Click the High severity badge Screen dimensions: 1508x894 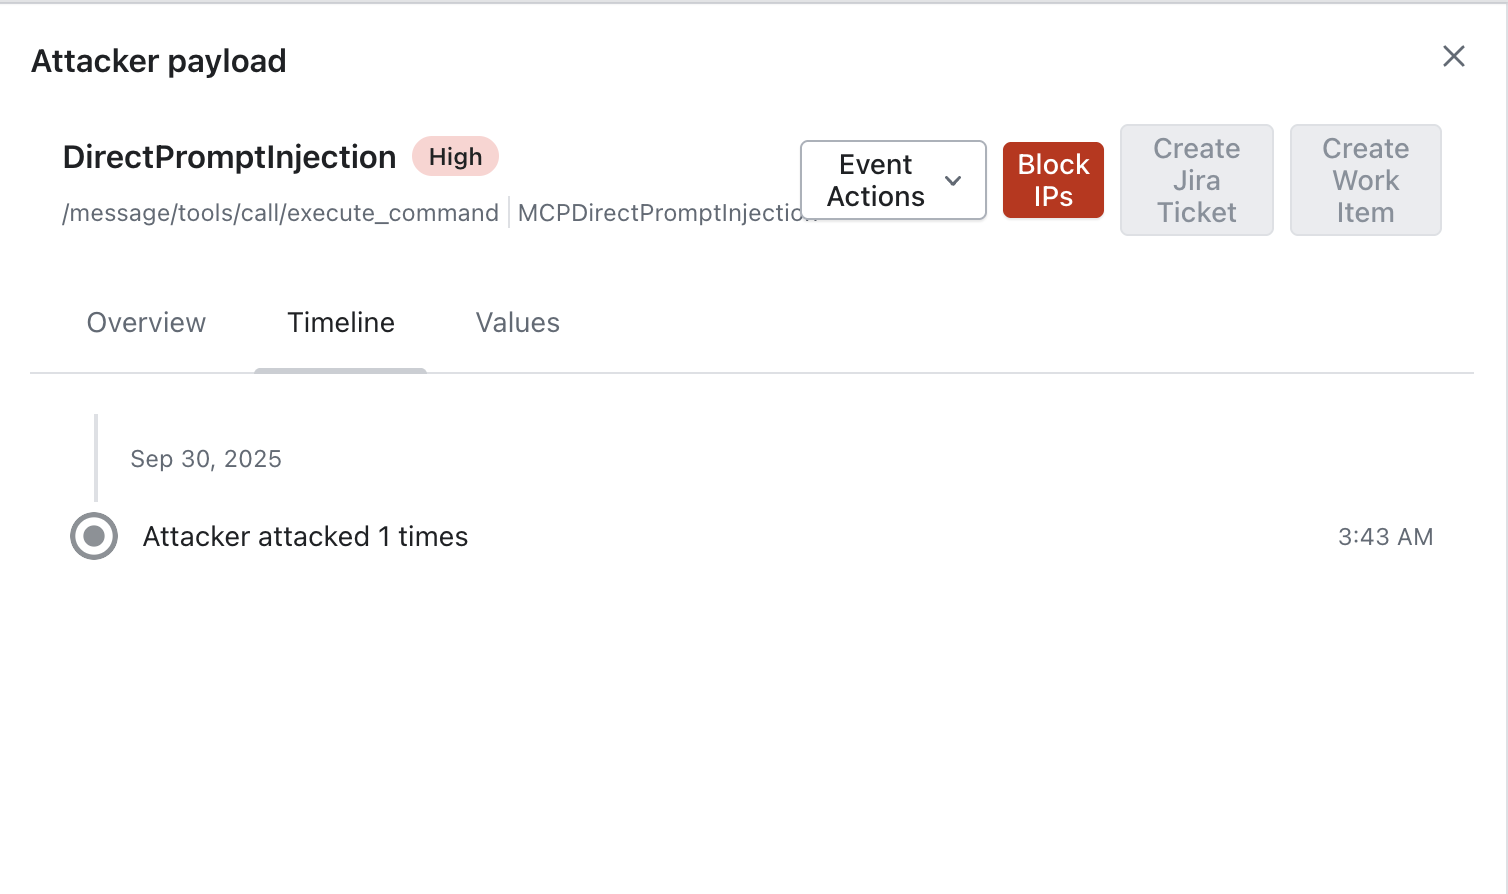pyautogui.click(x=455, y=157)
